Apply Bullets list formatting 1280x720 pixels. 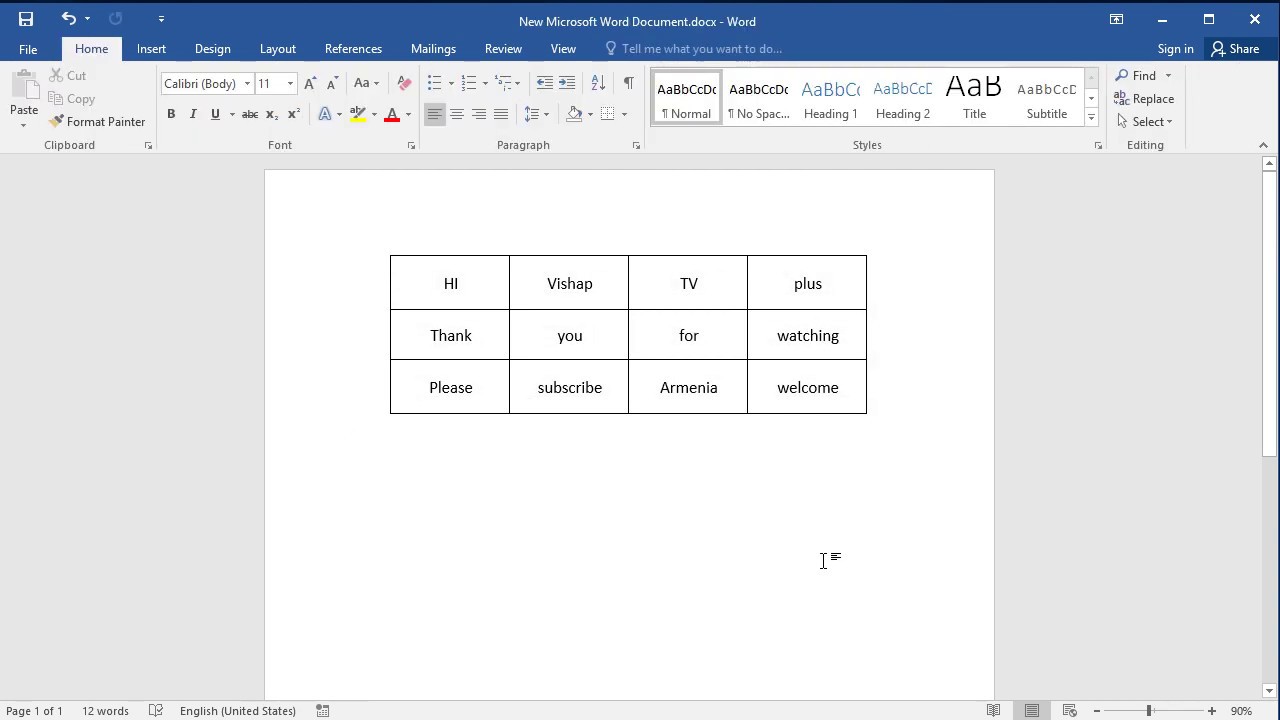(434, 83)
